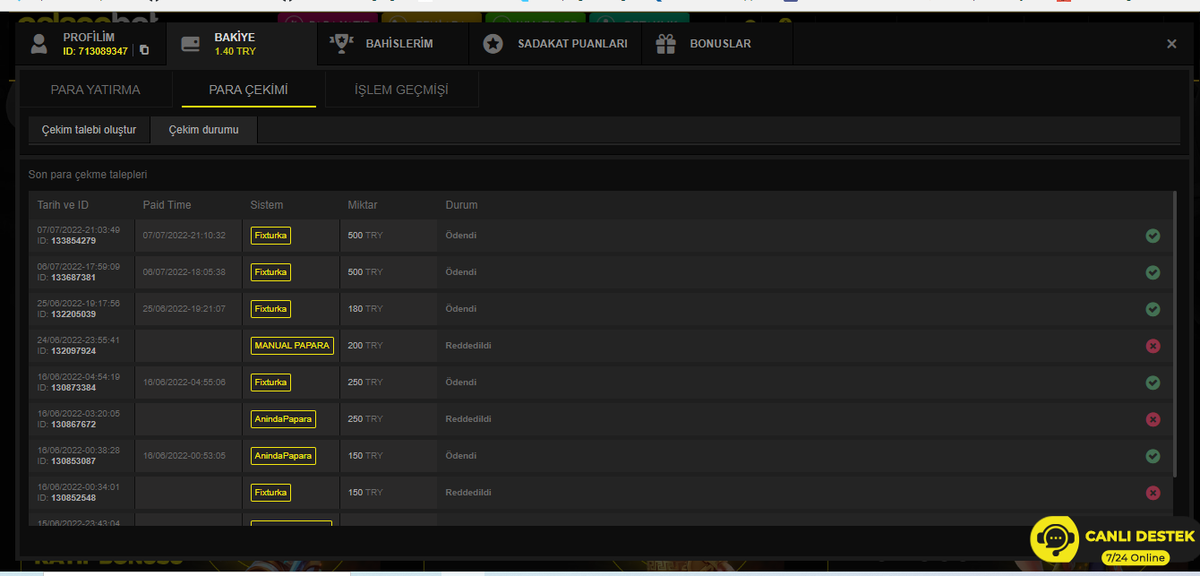Click the Miktar column header

tap(362, 205)
